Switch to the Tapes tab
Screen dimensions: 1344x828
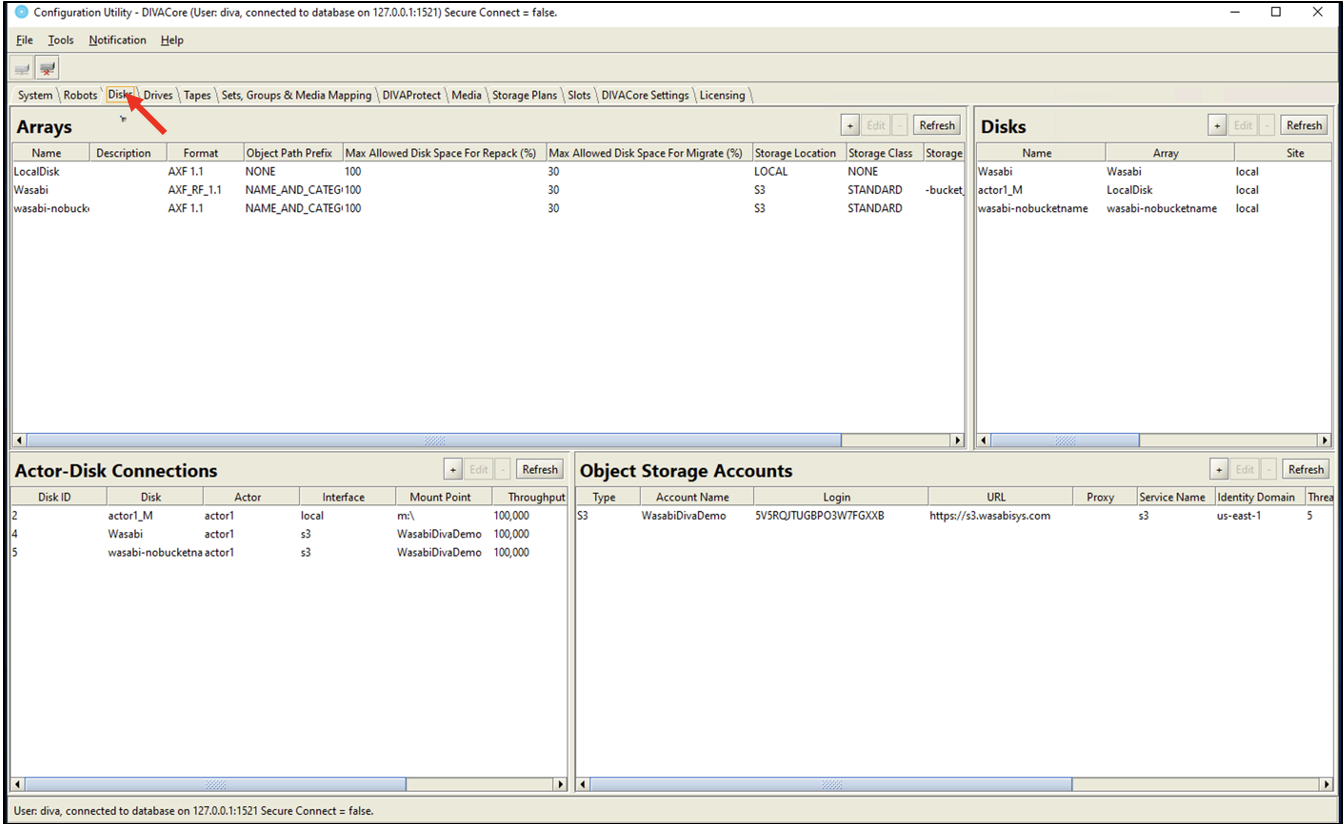coord(197,95)
